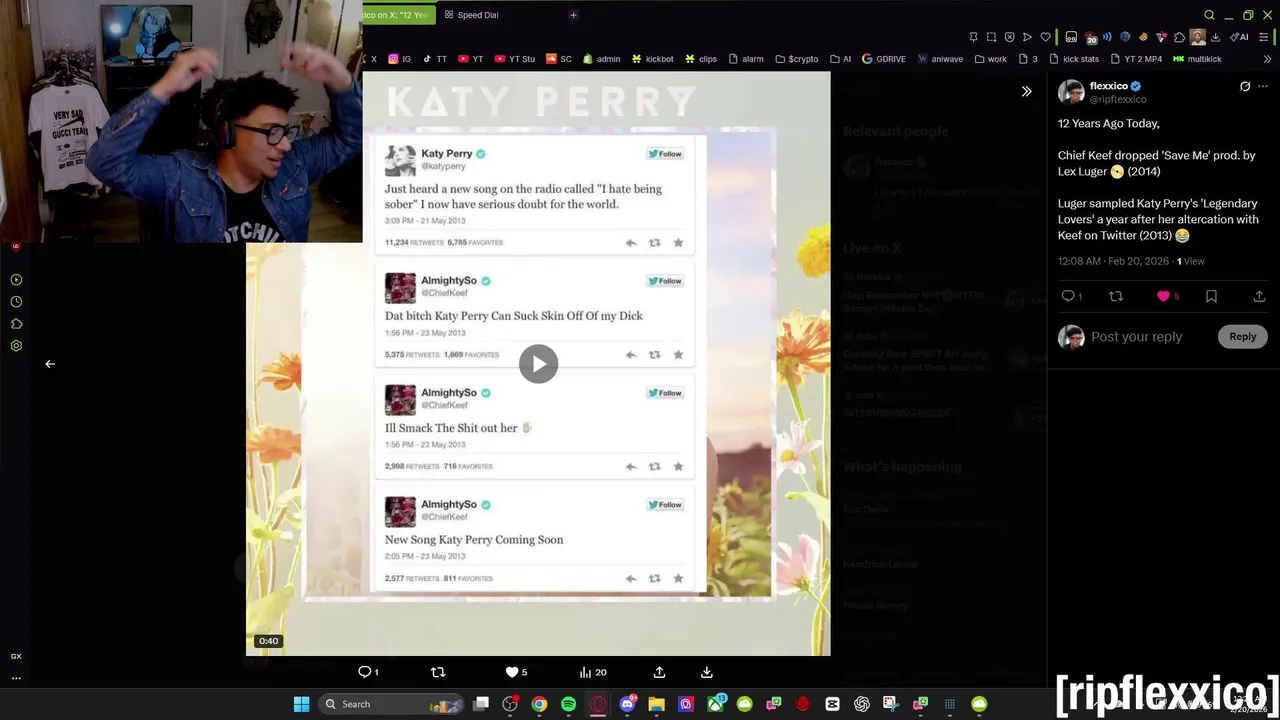Repost the video from bottom bar
Image resolution: width=1280 pixels, height=720 pixels.
pyautogui.click(x=438, y=672)
